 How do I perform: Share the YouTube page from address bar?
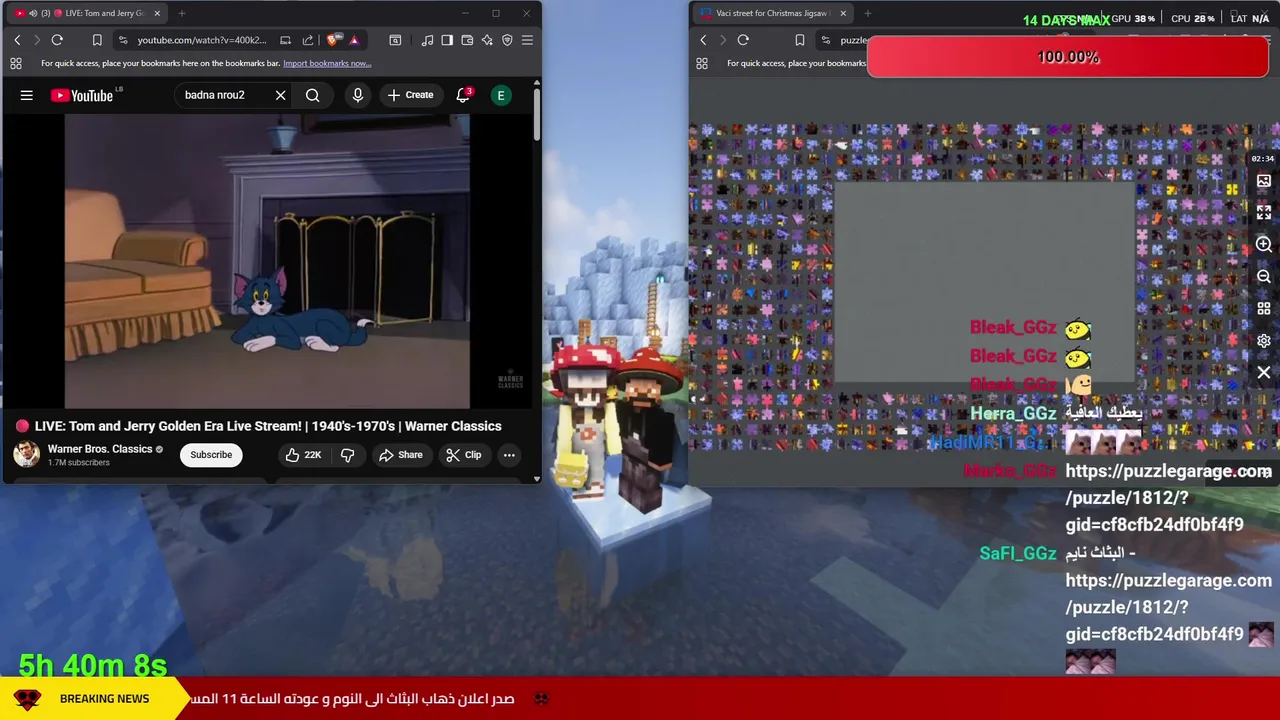point(308,40)
